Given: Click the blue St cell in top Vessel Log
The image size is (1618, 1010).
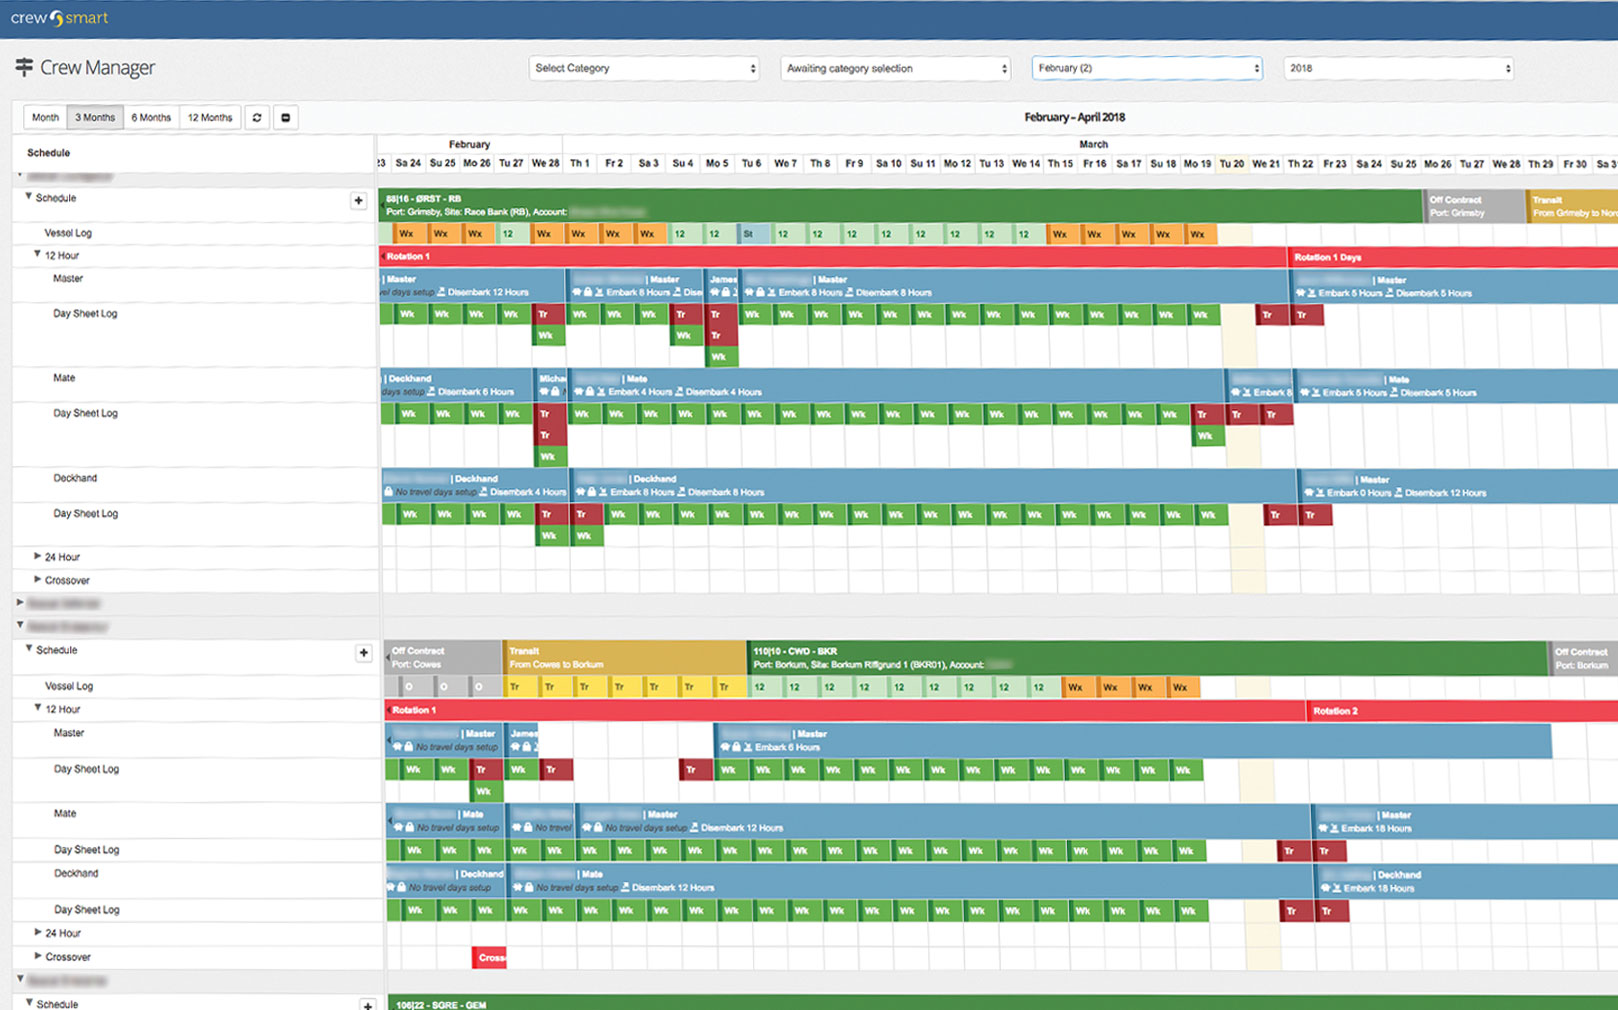Looking at the screenshot, I should pos(750,234).
